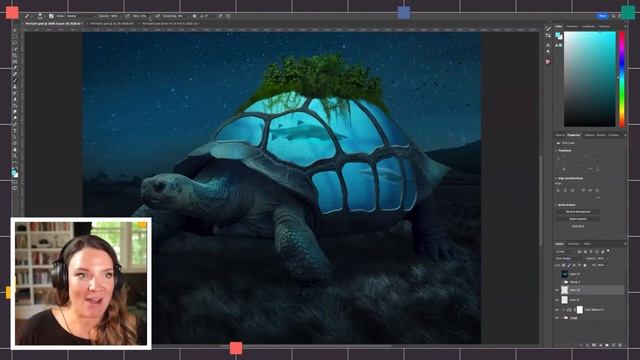Click the Select Subject button
The image size is (640, 360).
click(x=578, y=219)
